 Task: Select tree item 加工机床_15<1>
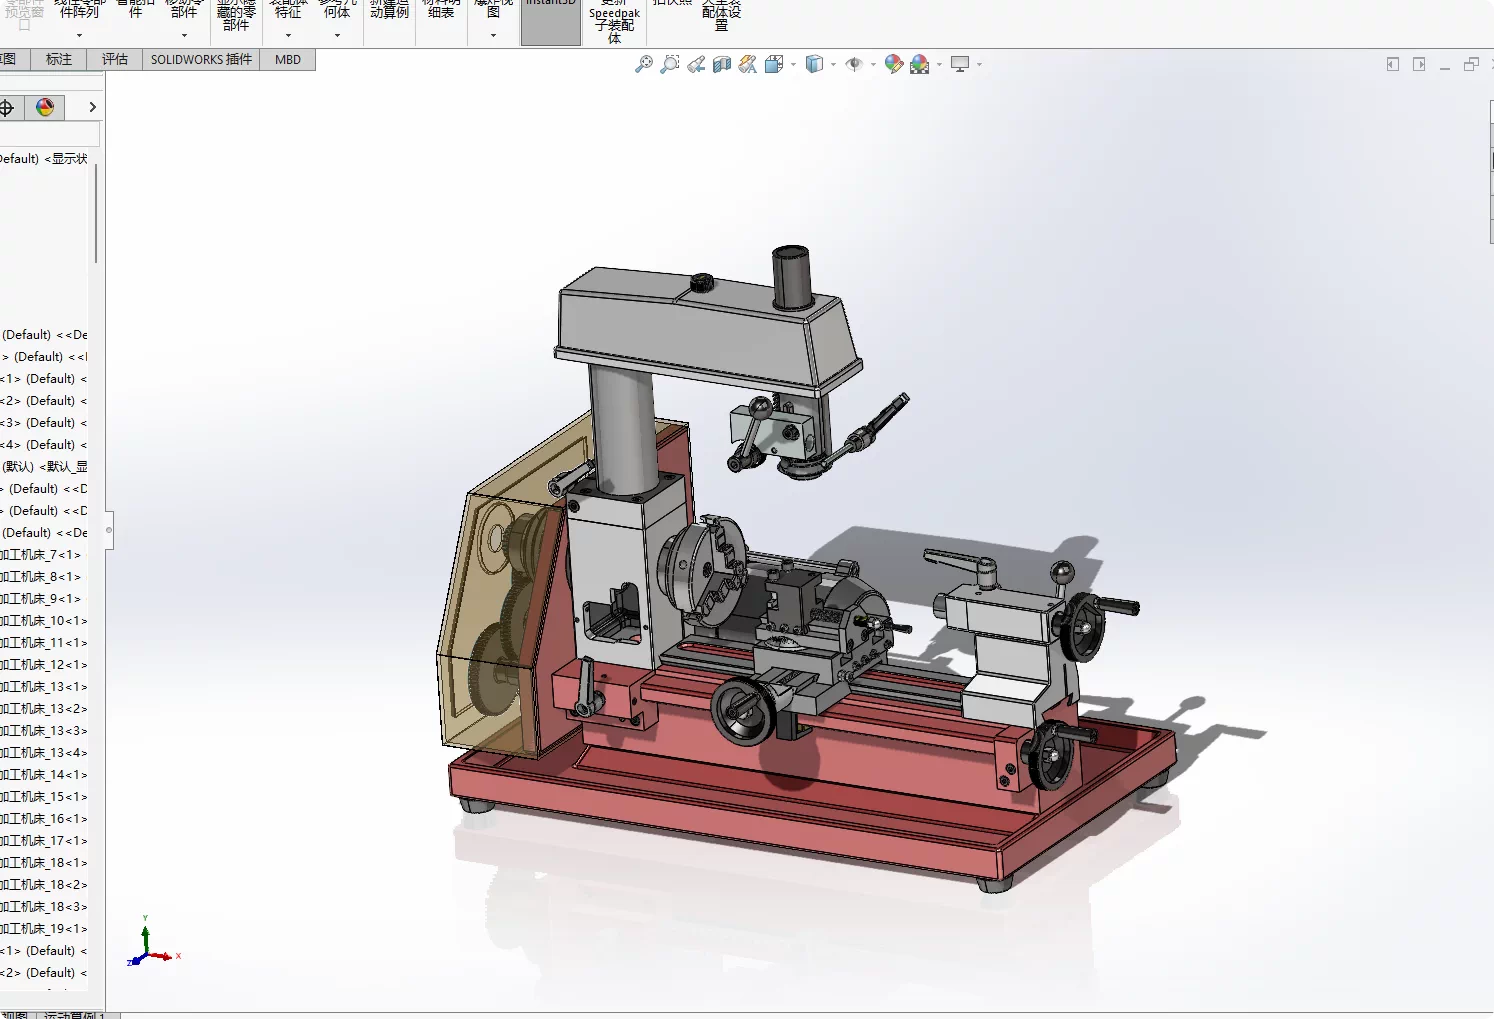pos(43,797)
